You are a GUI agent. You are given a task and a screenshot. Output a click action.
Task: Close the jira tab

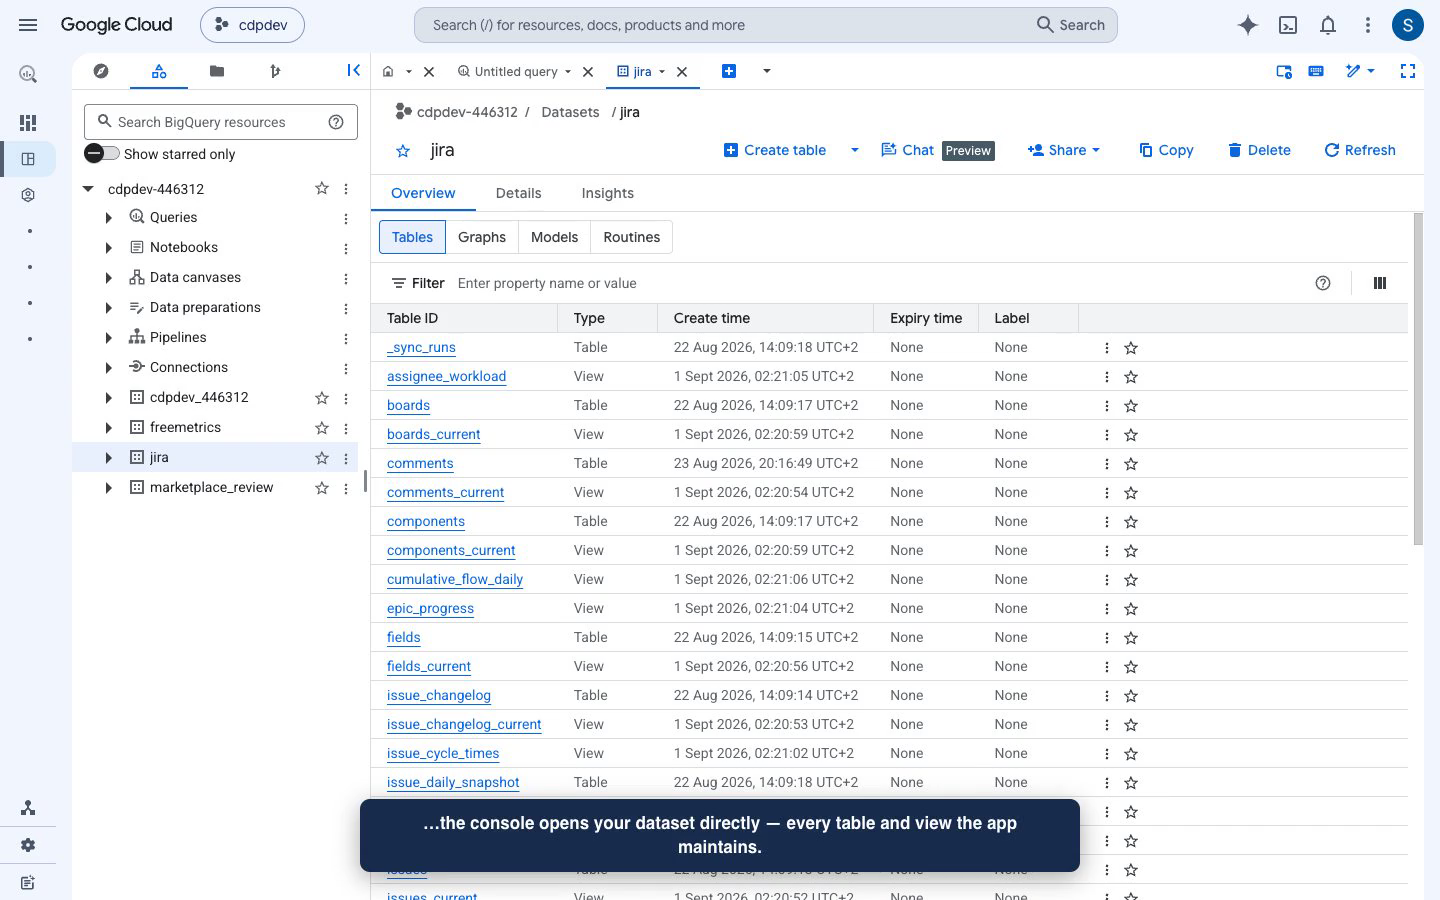point(682,72)
